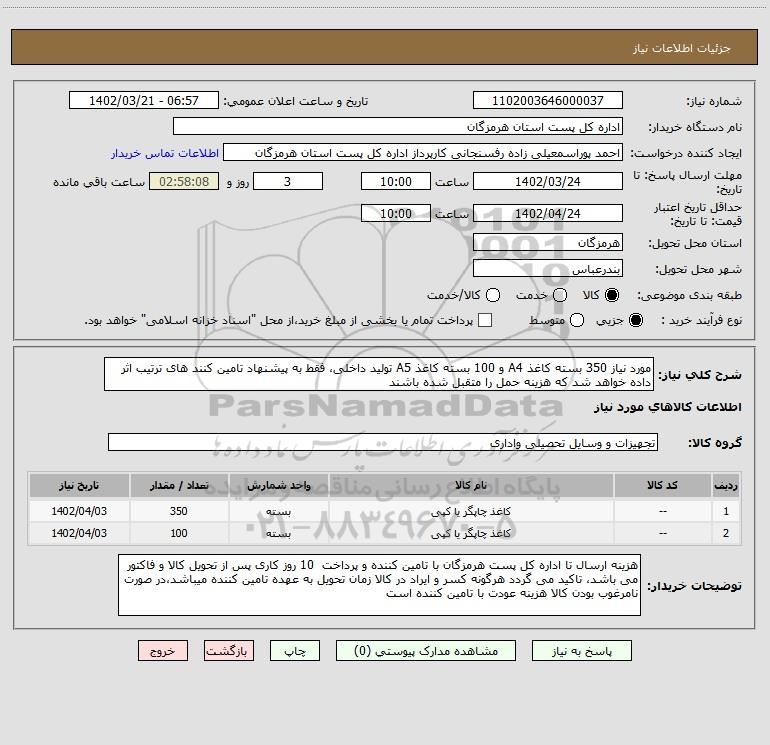
Task: Click row 2 item name کاغذ چاپگر یا کپی
Action: tap(471, 533)
